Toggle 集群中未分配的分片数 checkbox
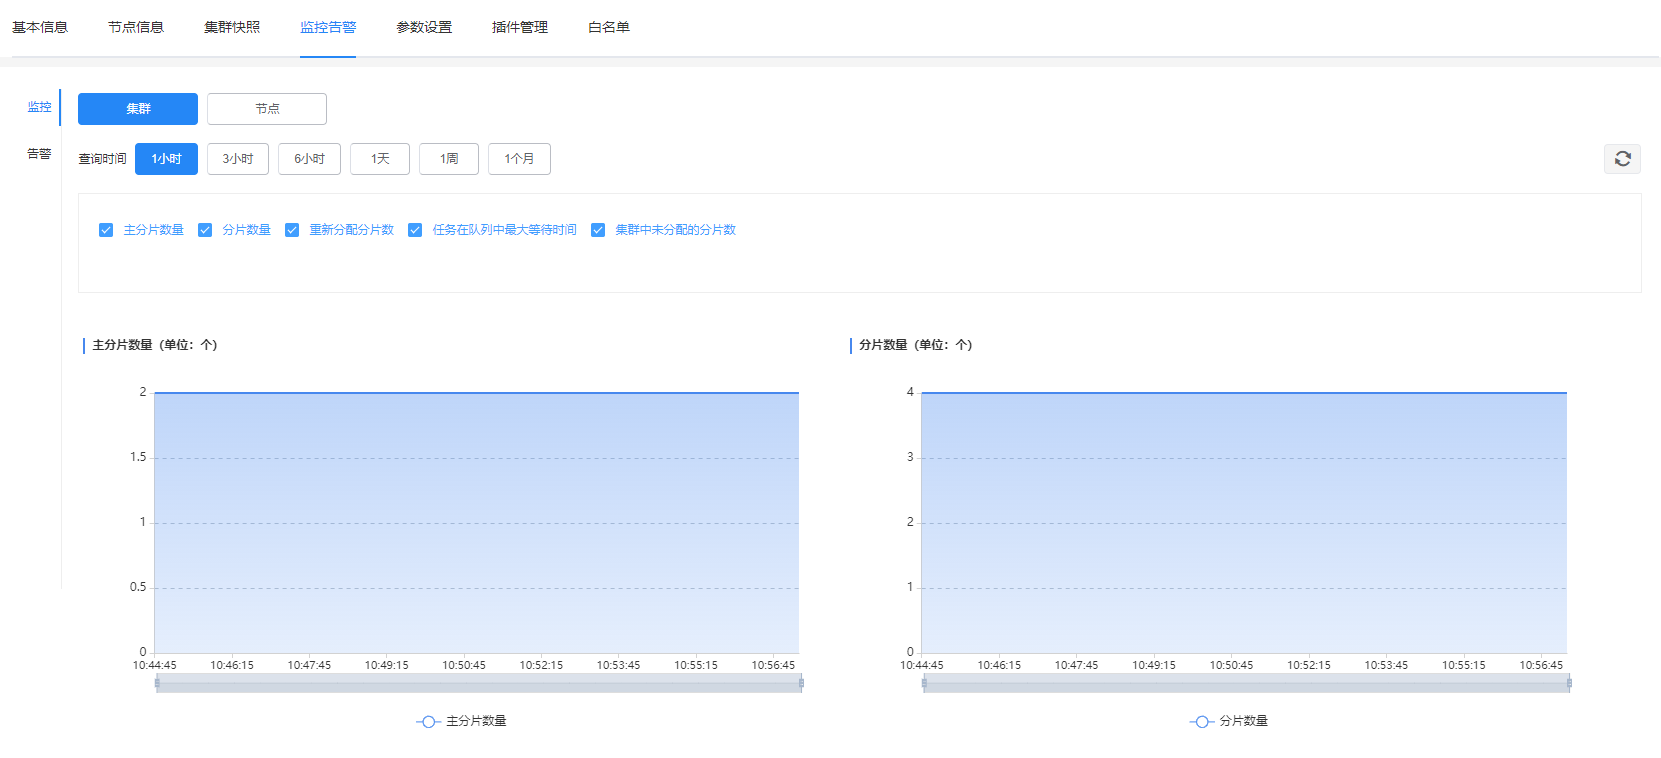1661x758 pixels. point(598,230)
